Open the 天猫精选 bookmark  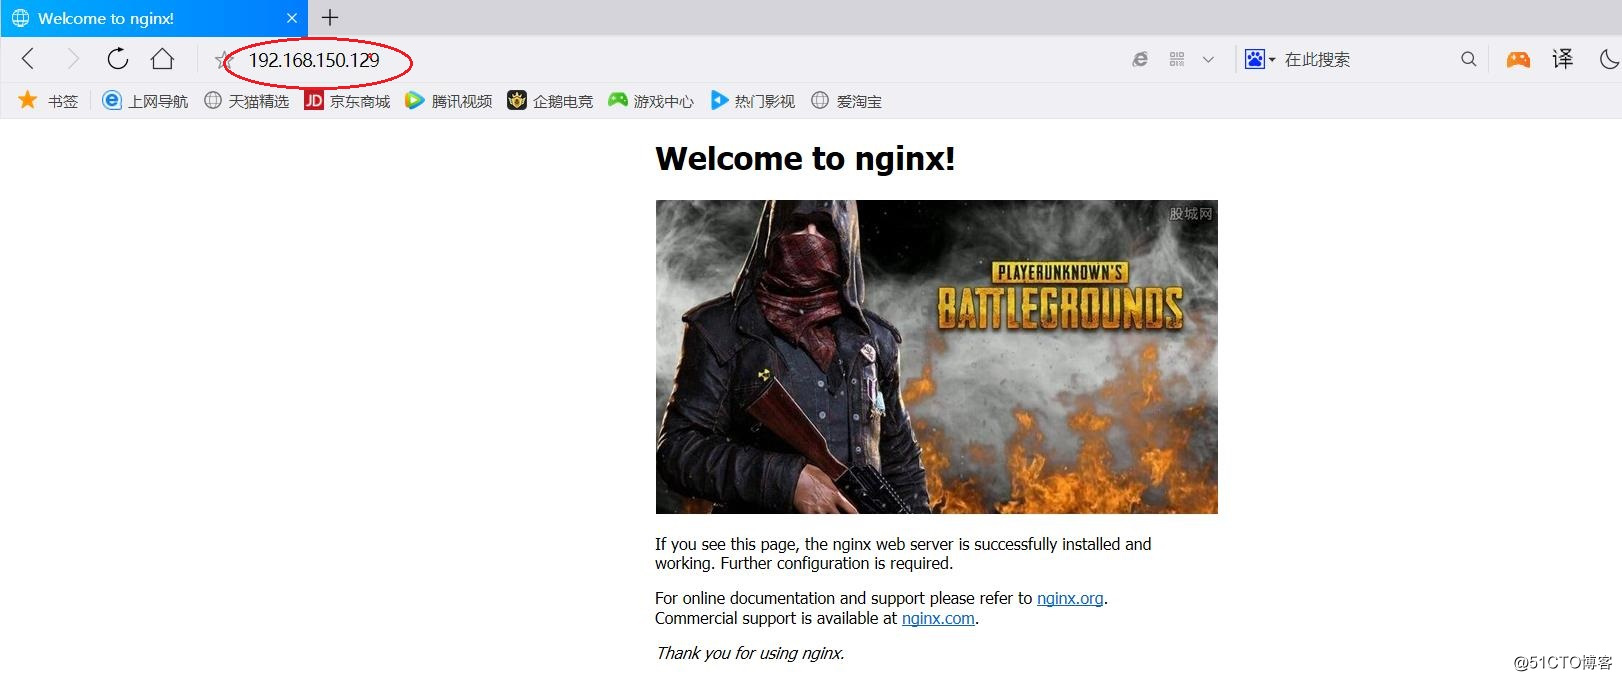tap(246, 101)
